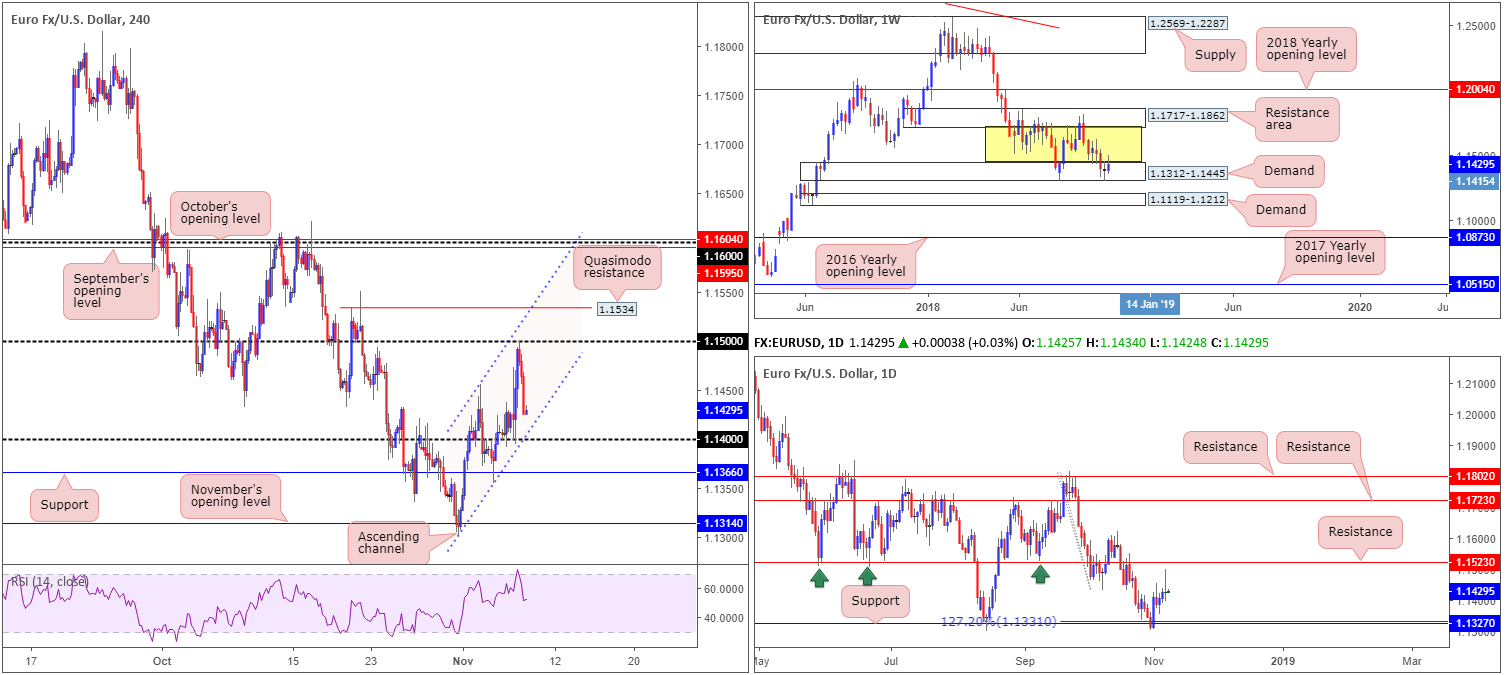Select the 1.1312-1.1445 demand zone label
The height and width of the screenshot is (675, 1506).
(1186, 172)
